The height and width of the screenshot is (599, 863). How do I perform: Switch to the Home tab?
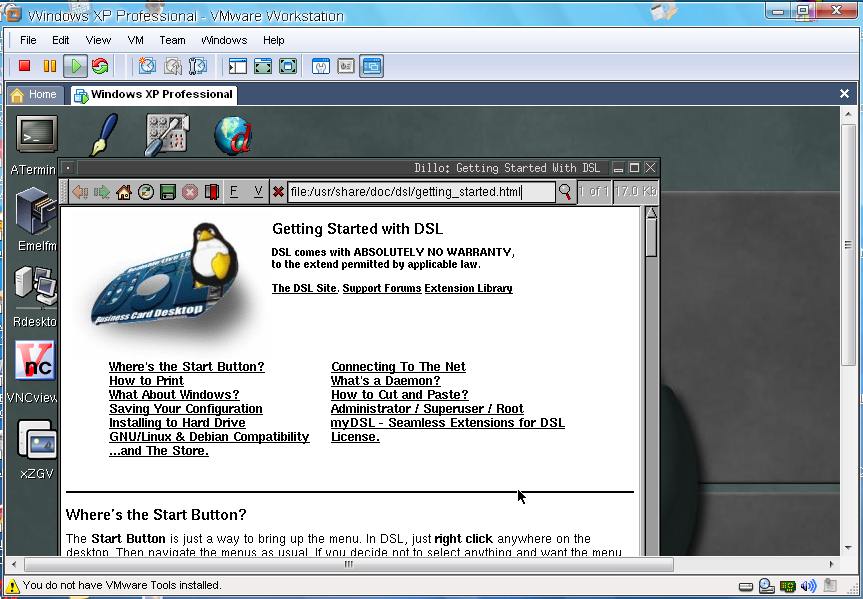point(34,95)
